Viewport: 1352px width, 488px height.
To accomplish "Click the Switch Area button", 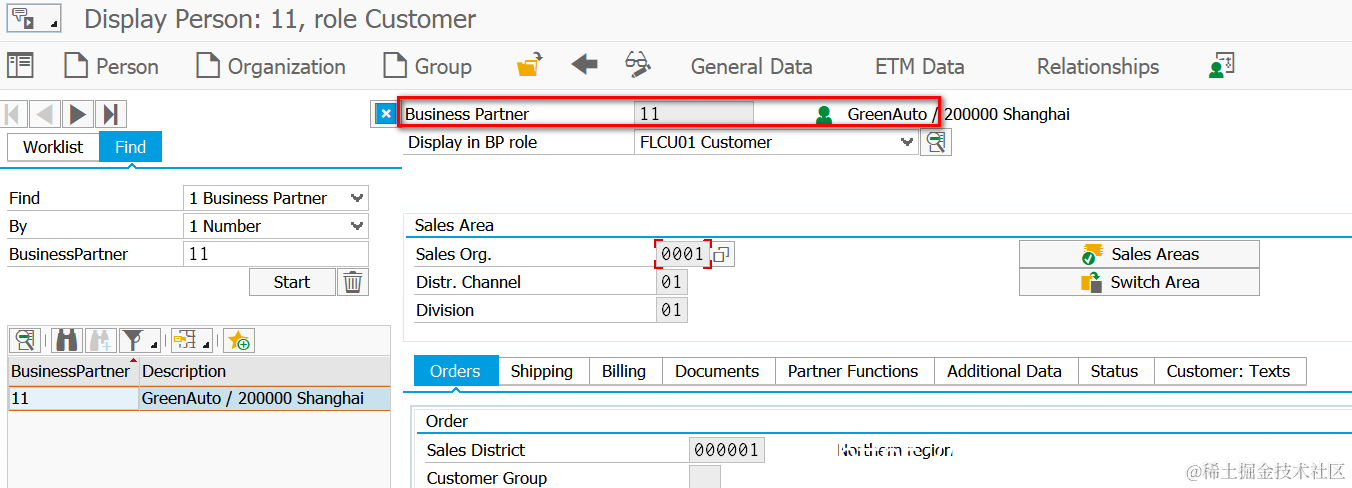I will [x=1139, y=282].
